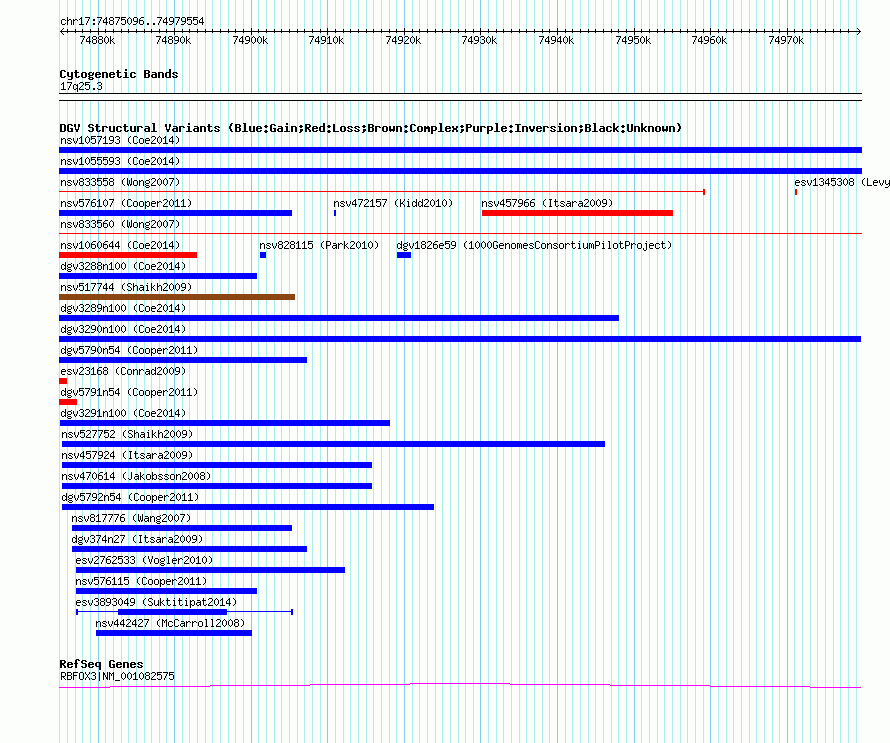This screenshot has width=890, height=743.
Task: Click the 74960k ruler tick label
Action: pos(709,40)
